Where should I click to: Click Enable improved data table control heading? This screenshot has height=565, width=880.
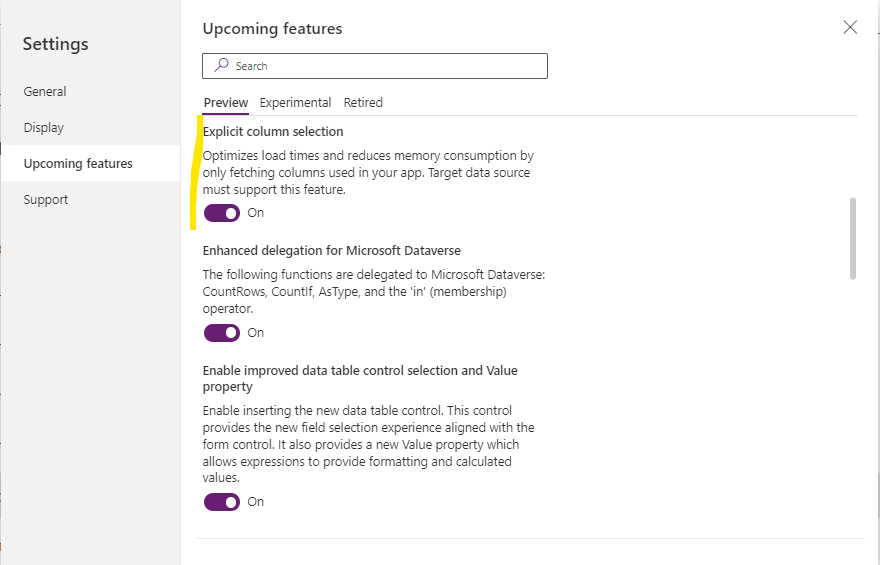pyautogui.click(x=360, y=378)
